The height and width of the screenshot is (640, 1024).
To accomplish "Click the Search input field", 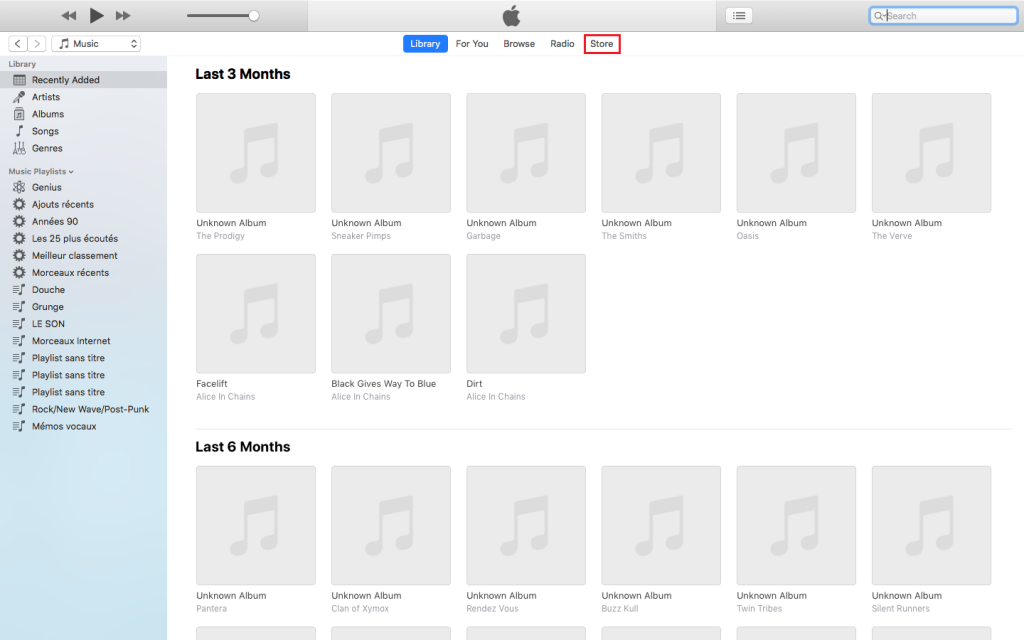I will click(943, 16).
